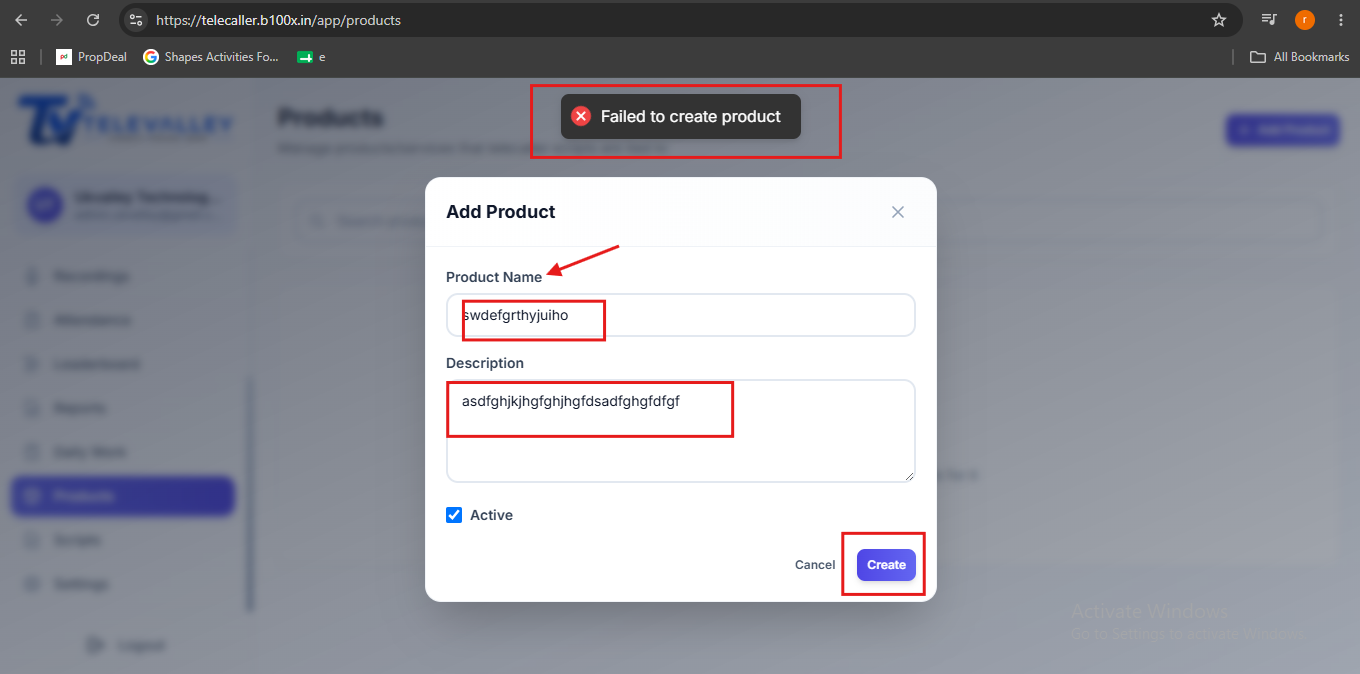Click inside the Description text area
1360x674 pixels.
(x=681, y=431)
